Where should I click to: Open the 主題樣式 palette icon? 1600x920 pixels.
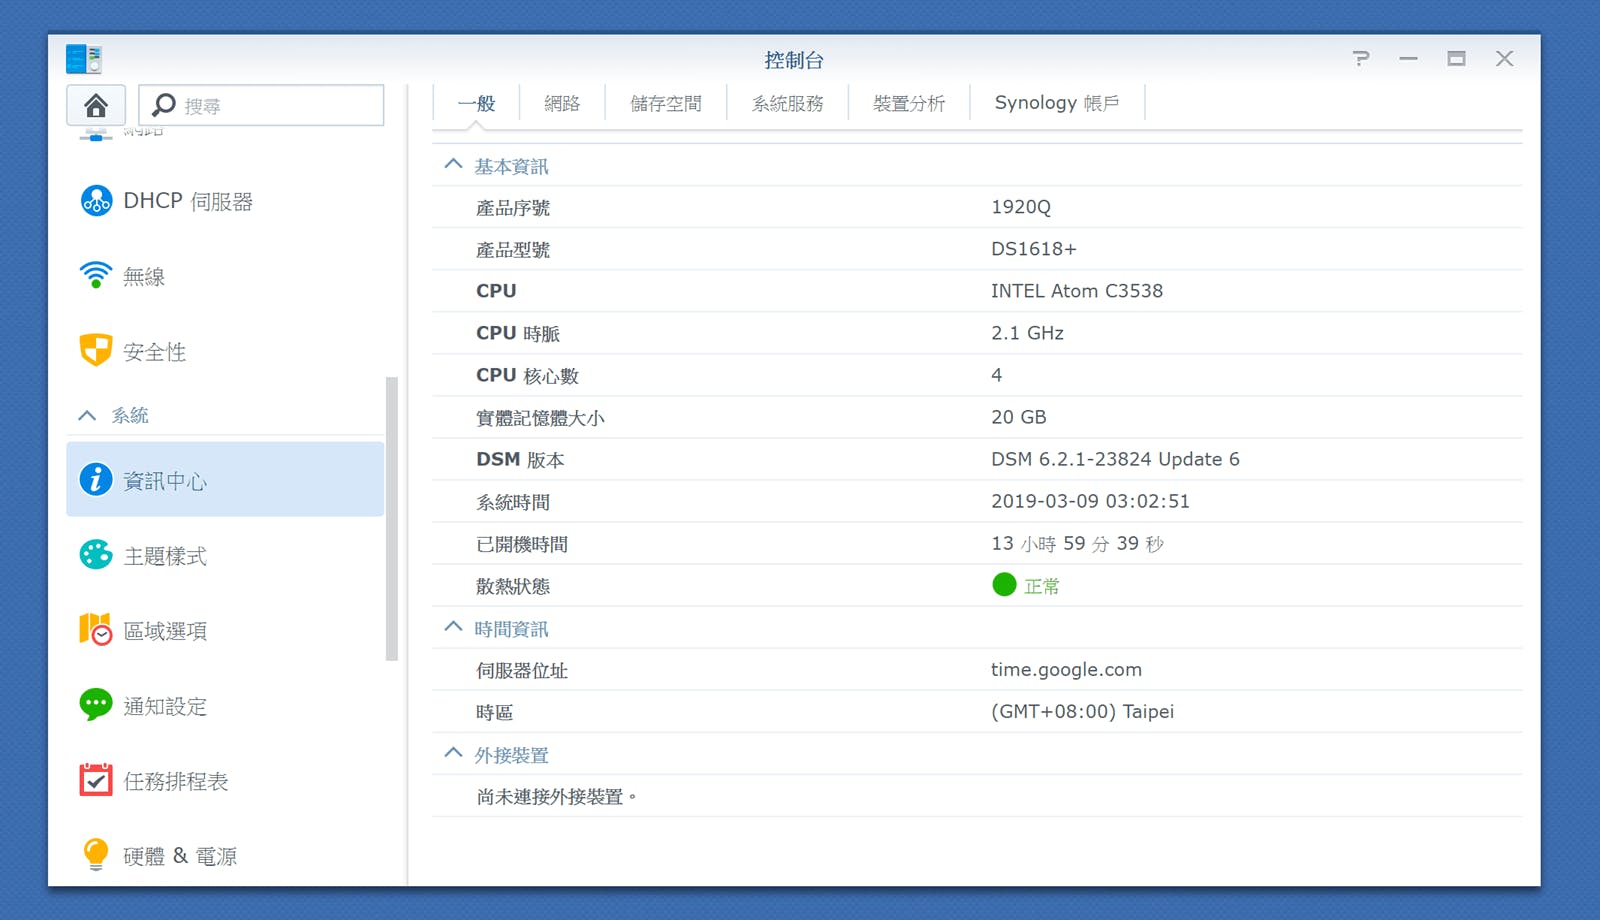pyautogui.click(x=96, y=554)
